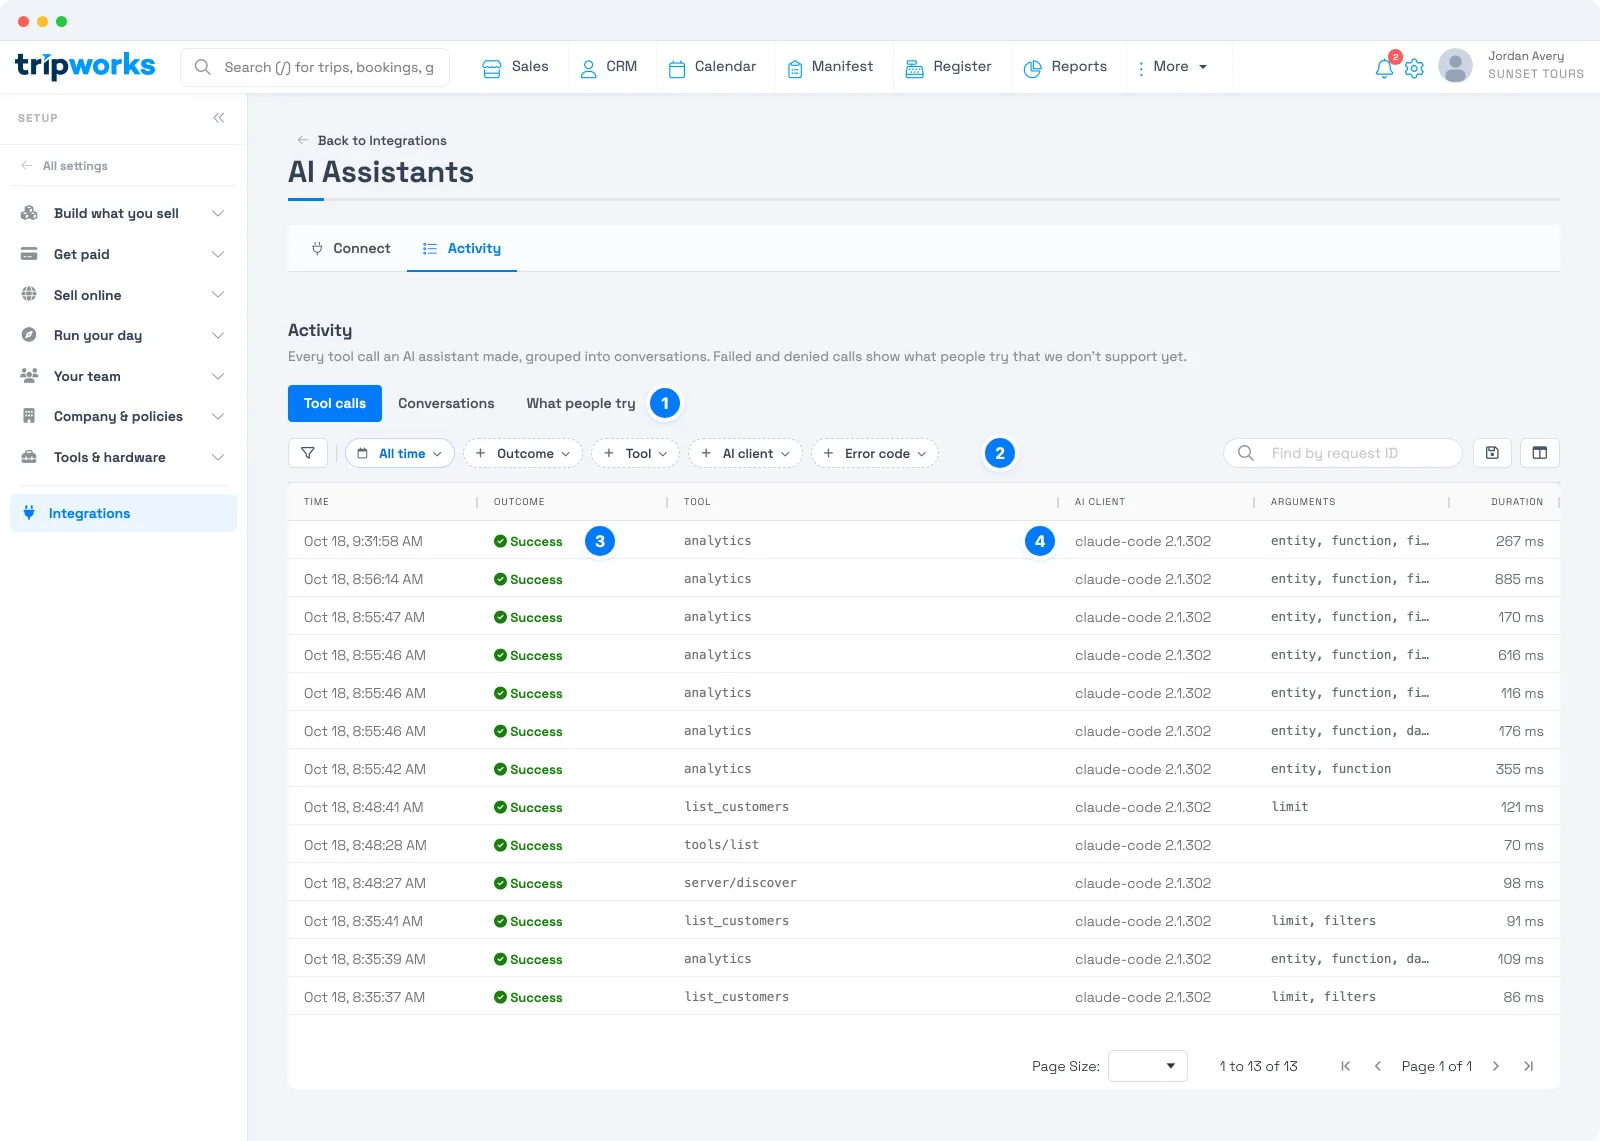The height and width of the screenshot is (1141, 1600).
Task: Go to next page arrow
Action: (x=1496, y=1066)
